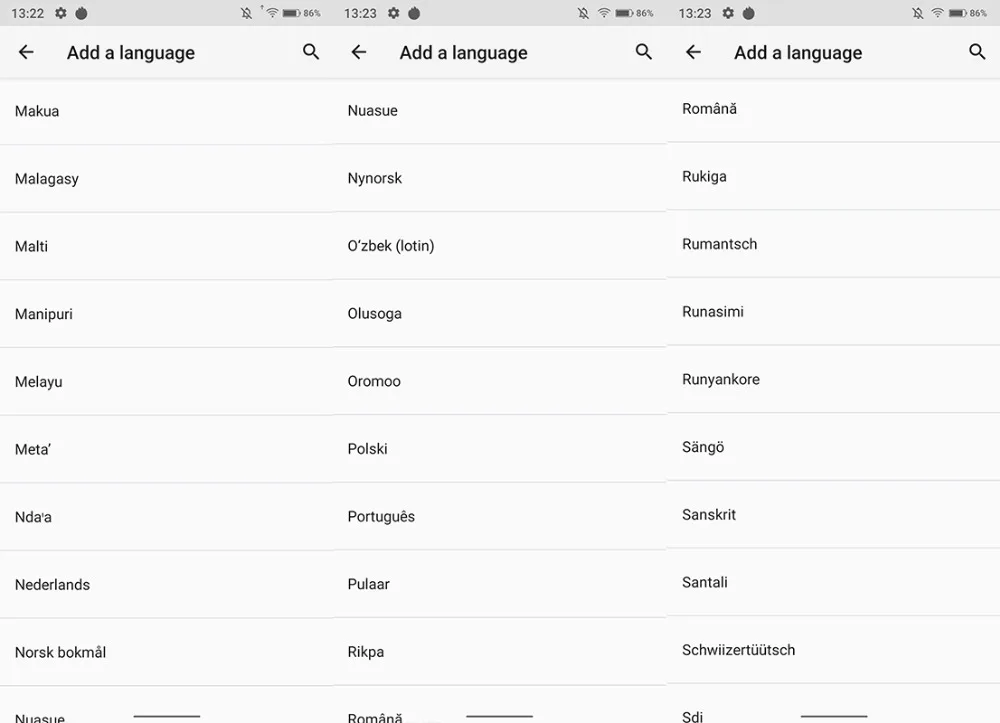Select Malti language entry
The height and width of the screenshot is (723, 1000).
click(166, 246)
